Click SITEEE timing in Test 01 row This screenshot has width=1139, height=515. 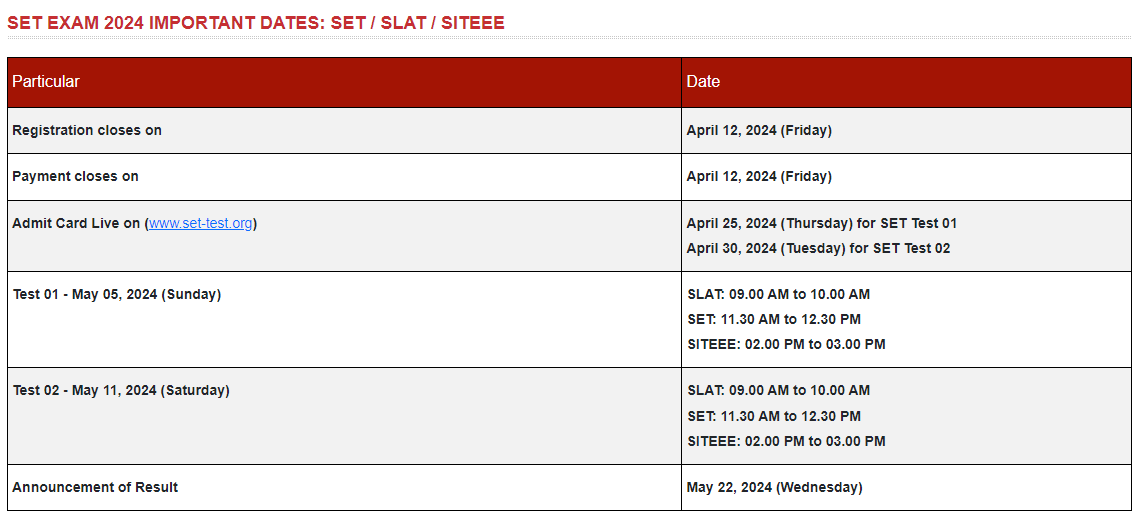click(x=786, y=344)
